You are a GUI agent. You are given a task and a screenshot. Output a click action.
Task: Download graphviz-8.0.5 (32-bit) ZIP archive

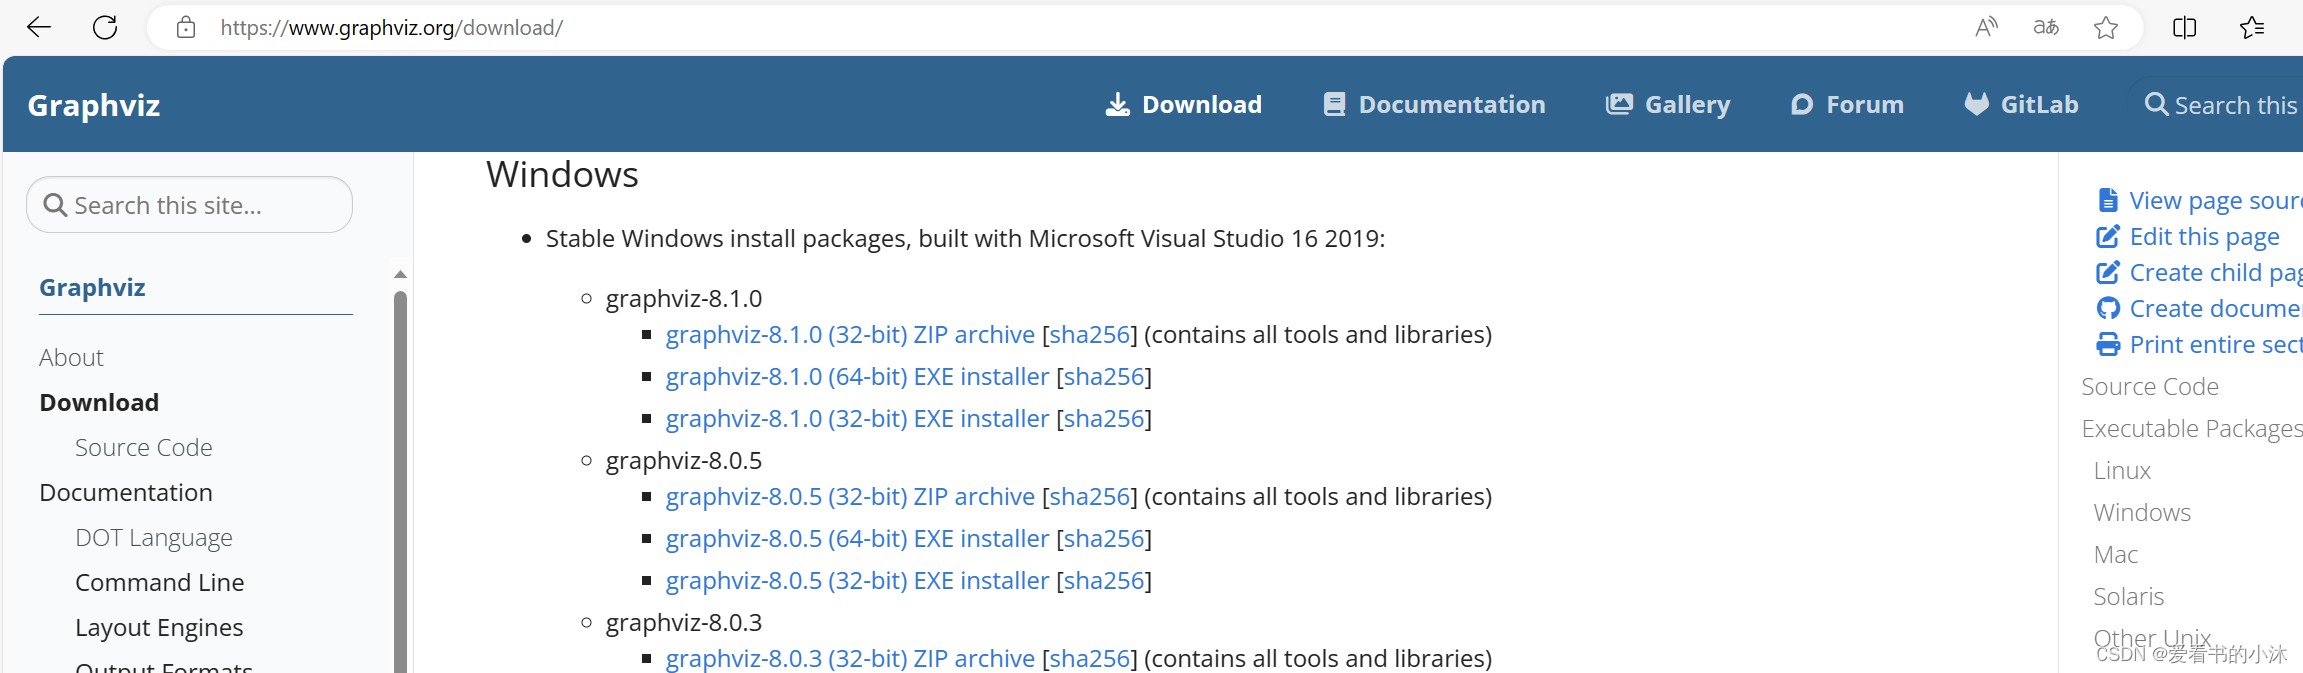[x=850, y=497]
